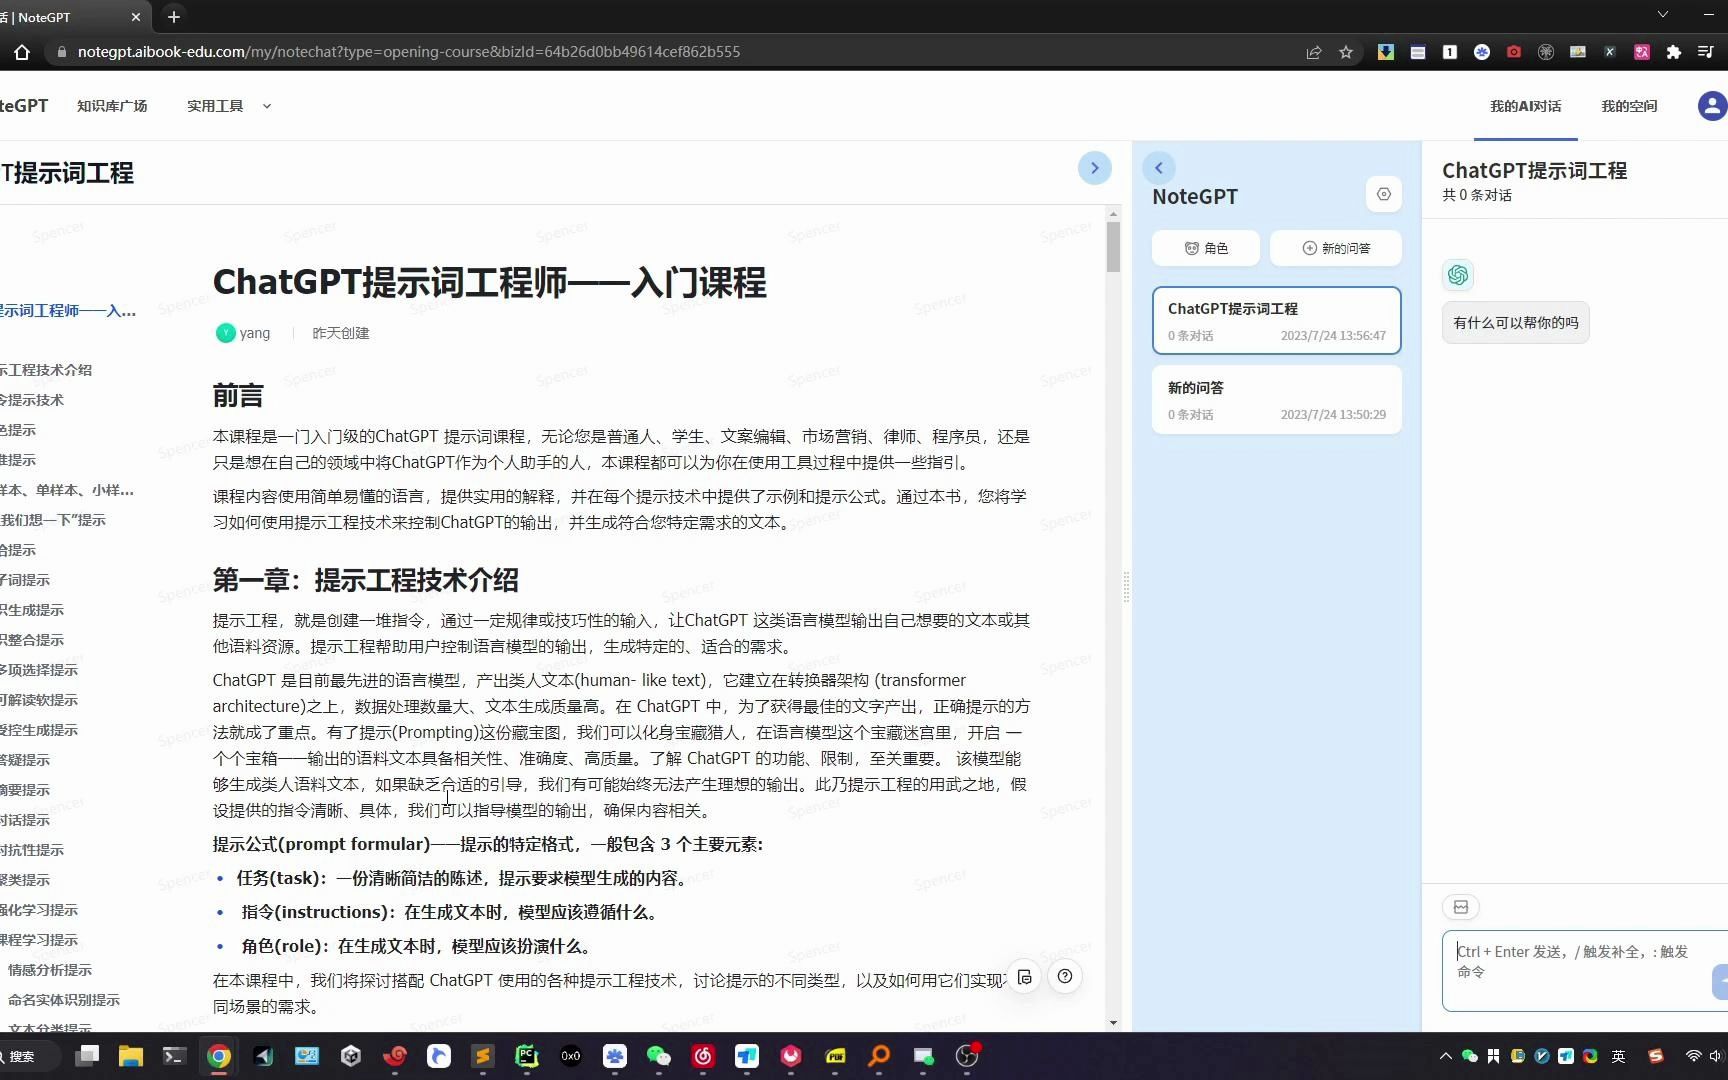Open 知识库广场 in the top menu
This screenshot has height=1080, width=1728.
click(112, 106)
